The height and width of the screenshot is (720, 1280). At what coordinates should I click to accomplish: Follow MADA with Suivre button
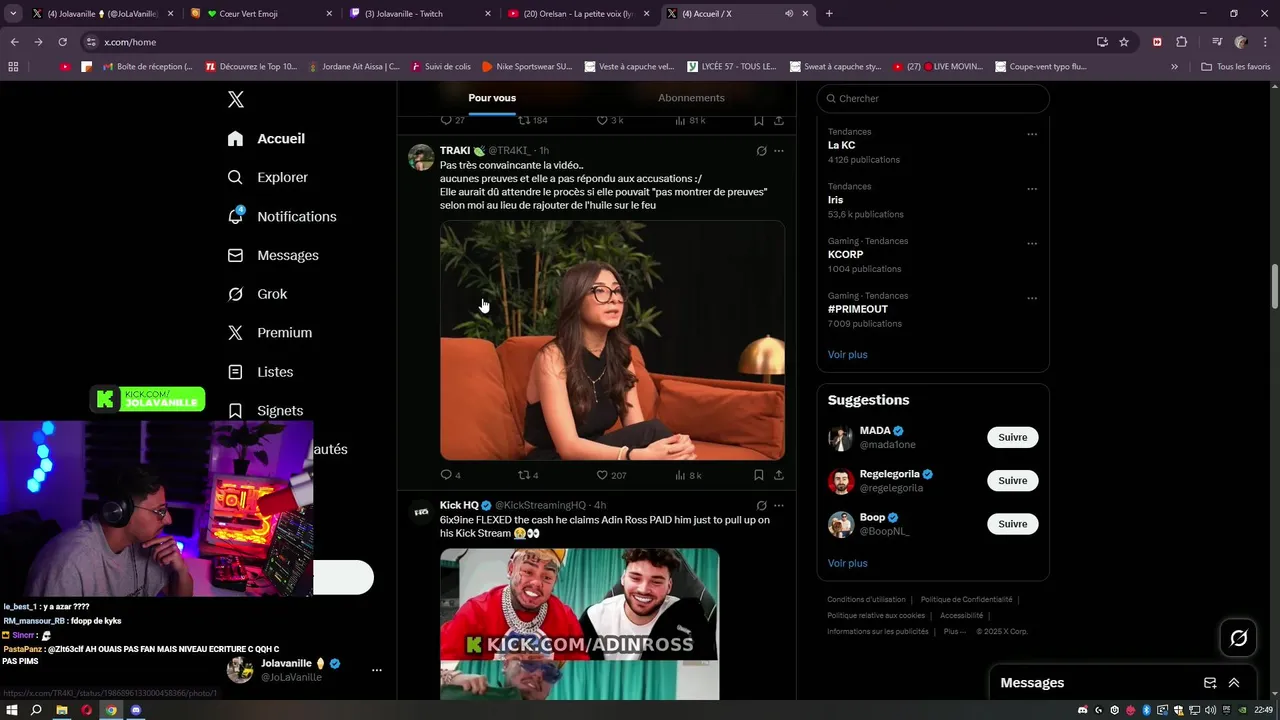coord(1012,437)
